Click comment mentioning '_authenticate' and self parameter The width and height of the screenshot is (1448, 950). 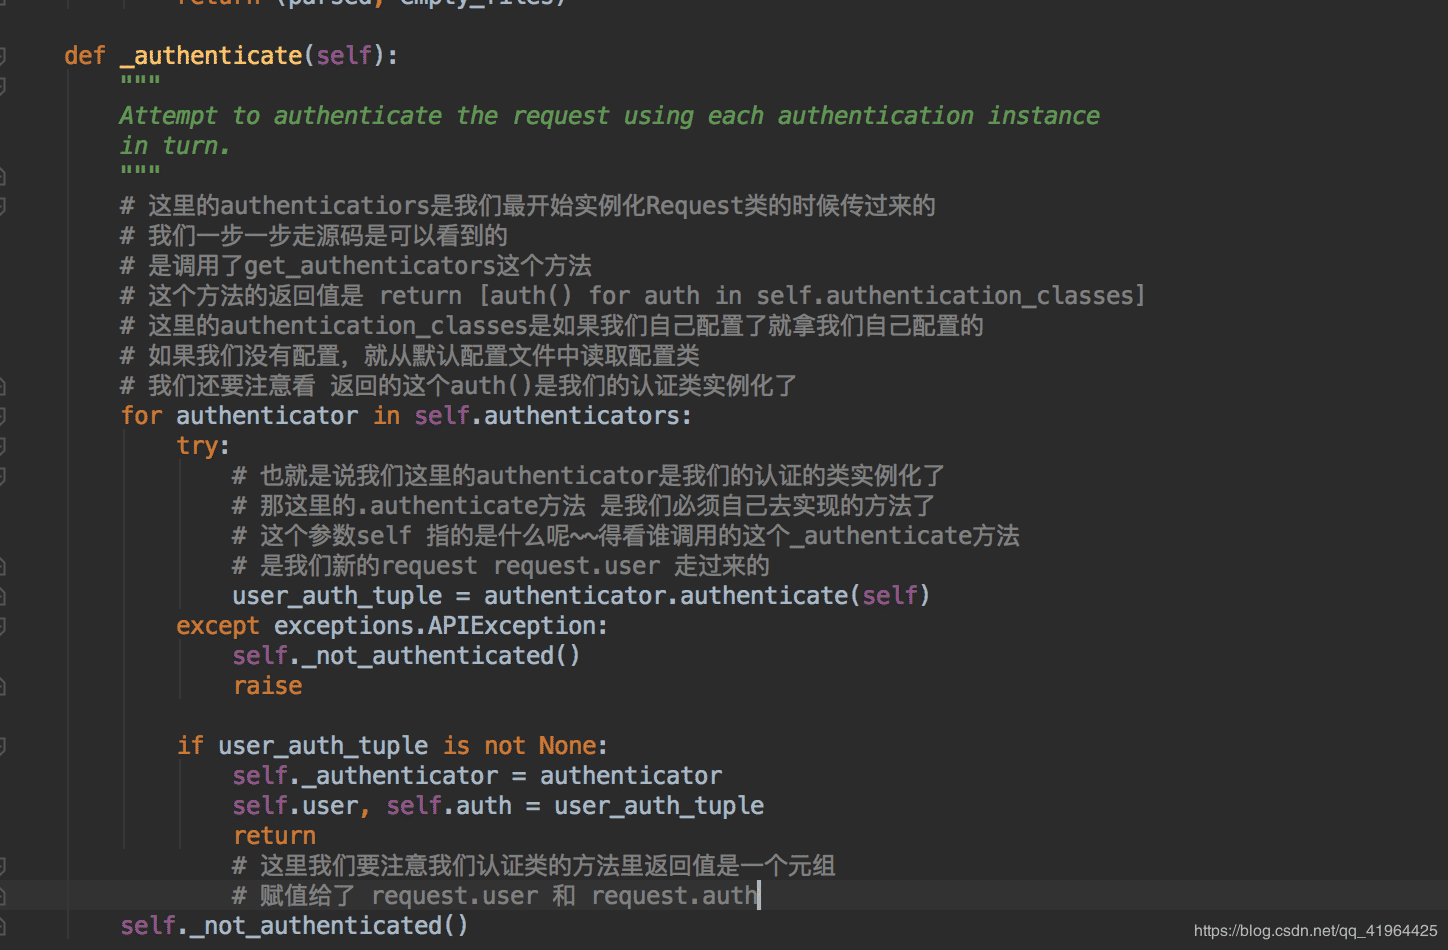(625, 536)
